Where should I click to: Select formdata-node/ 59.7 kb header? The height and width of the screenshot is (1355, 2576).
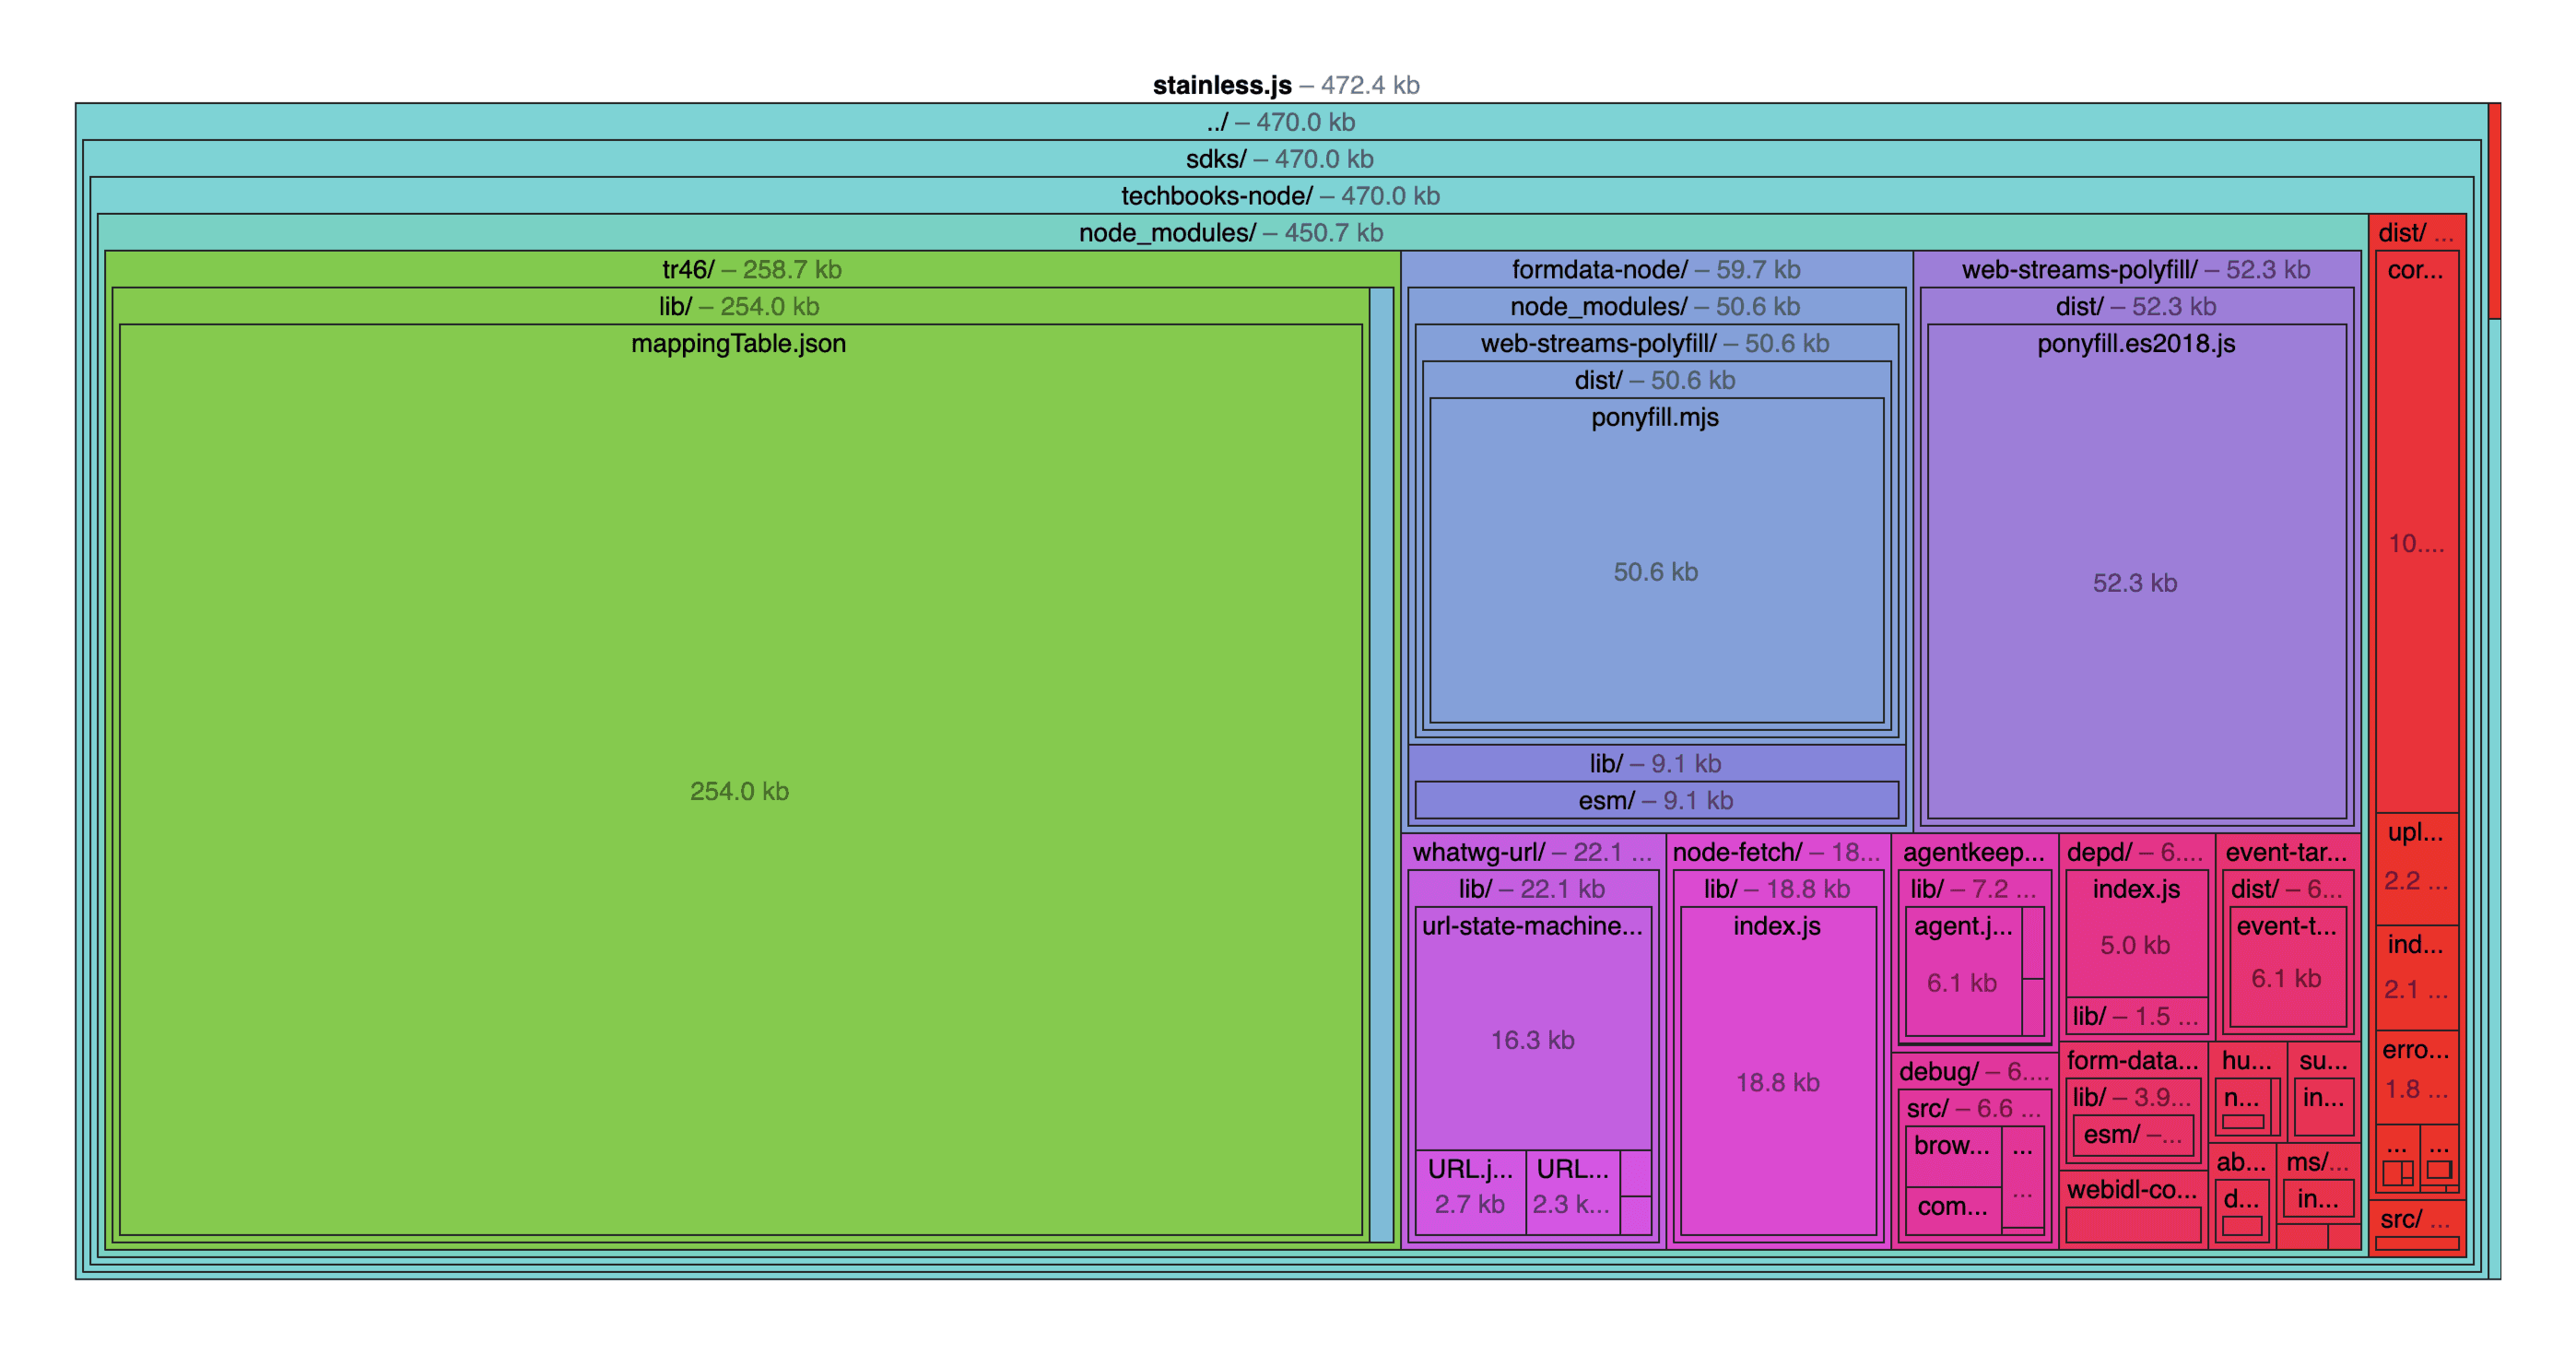coord(1656,270)
